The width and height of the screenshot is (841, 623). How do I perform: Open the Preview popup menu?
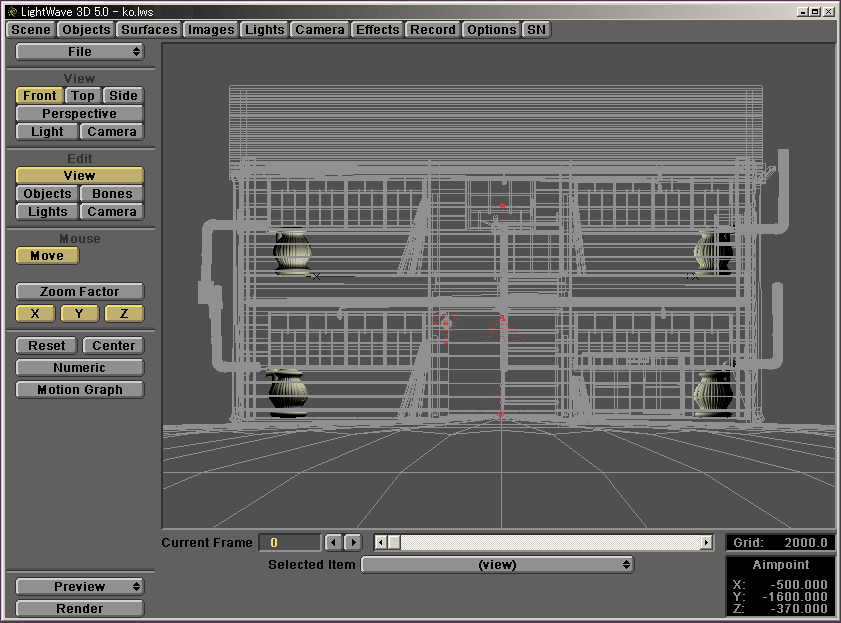[80, 587]
